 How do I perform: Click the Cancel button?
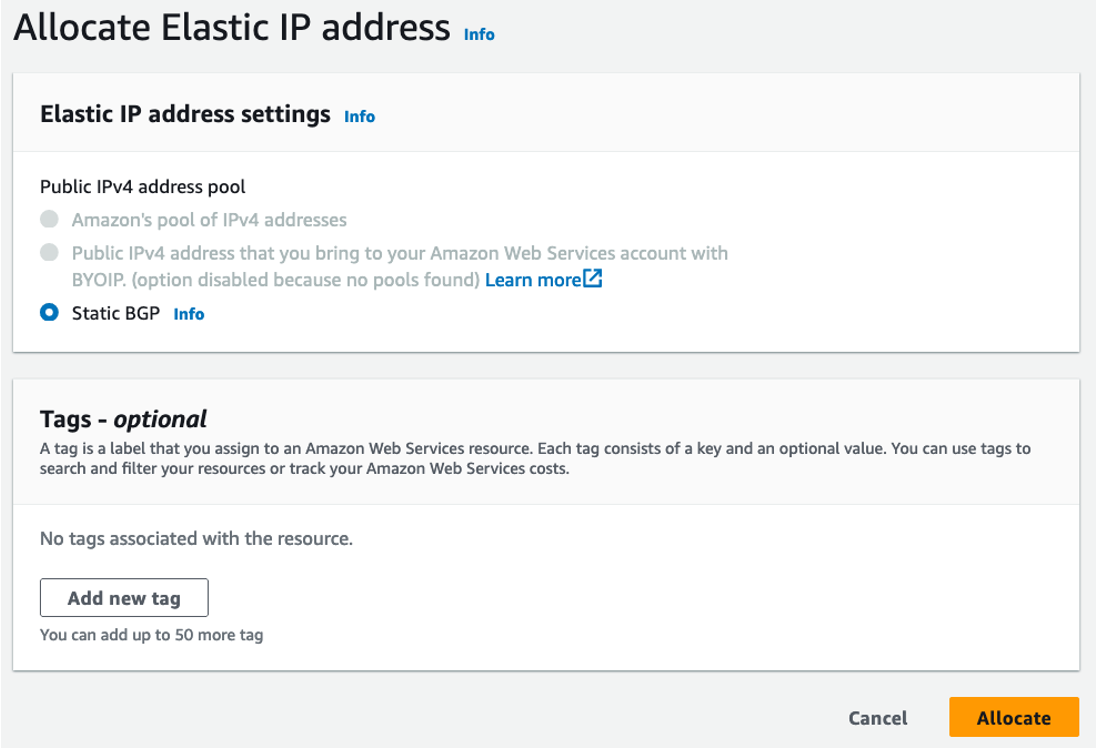click(878, 718)
